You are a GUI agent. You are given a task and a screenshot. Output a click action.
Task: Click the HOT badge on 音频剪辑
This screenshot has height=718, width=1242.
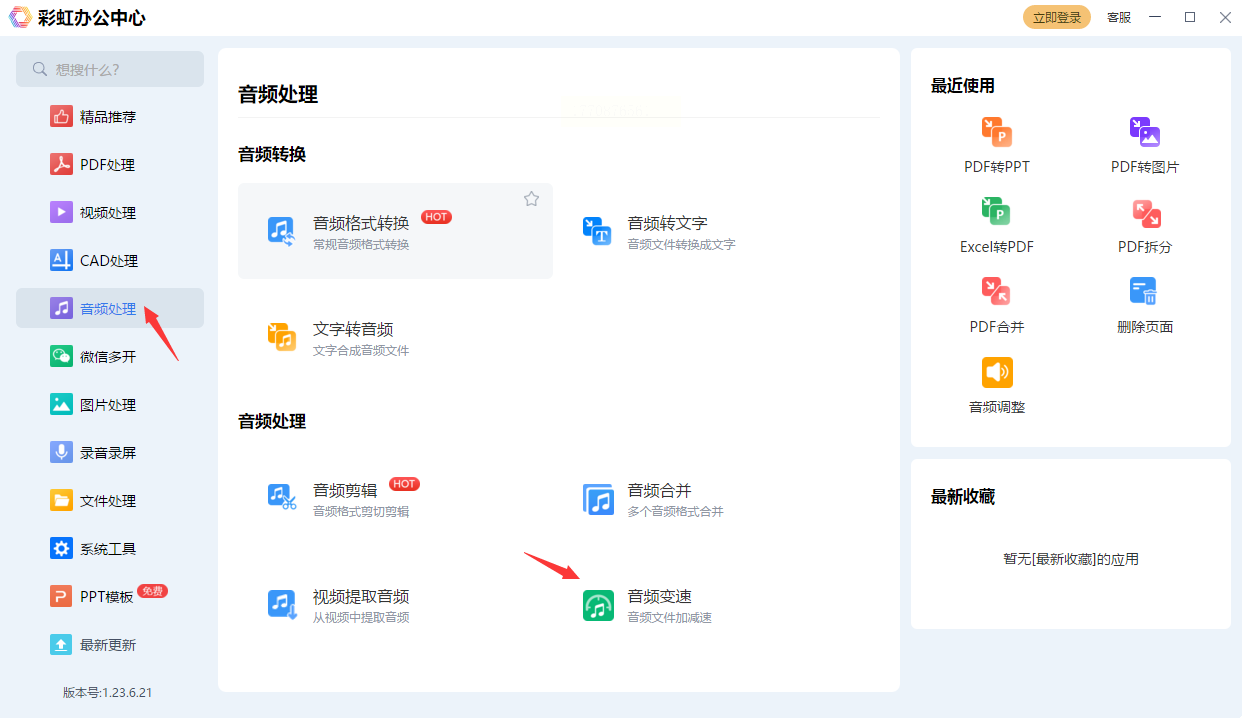tap(404, 484)
